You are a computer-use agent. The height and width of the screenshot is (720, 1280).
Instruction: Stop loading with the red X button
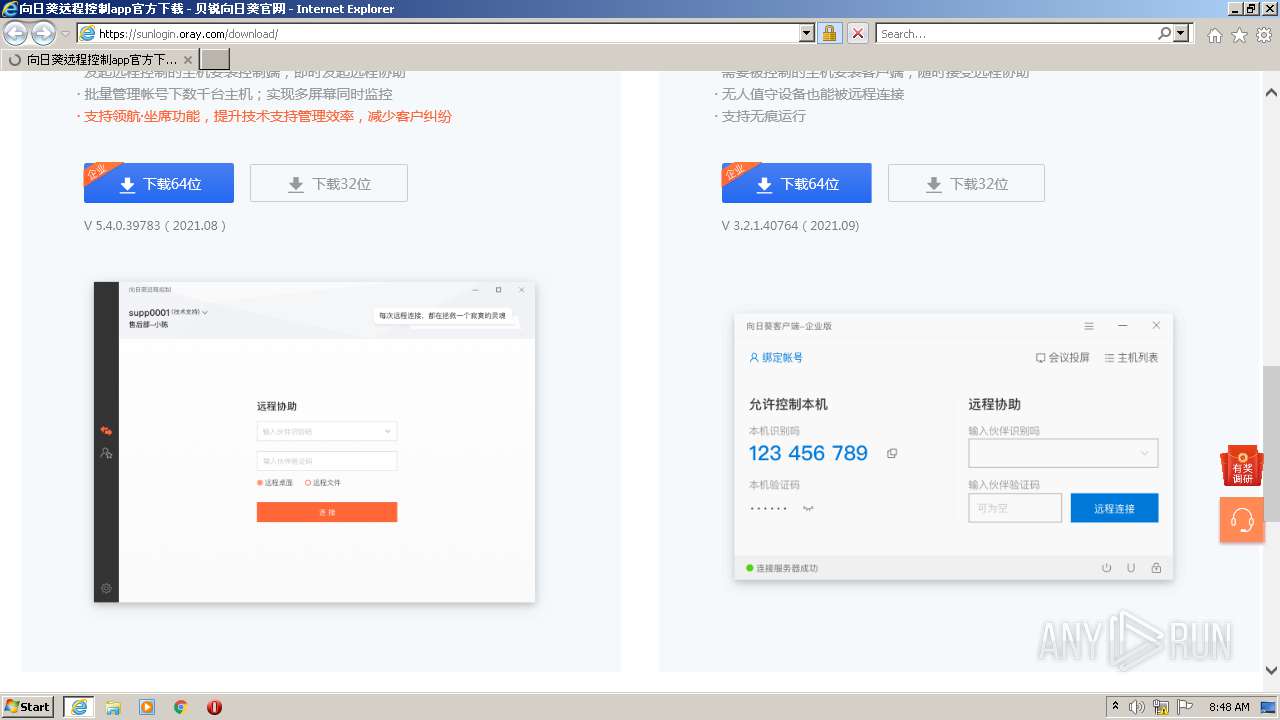[x=858, y=33]
